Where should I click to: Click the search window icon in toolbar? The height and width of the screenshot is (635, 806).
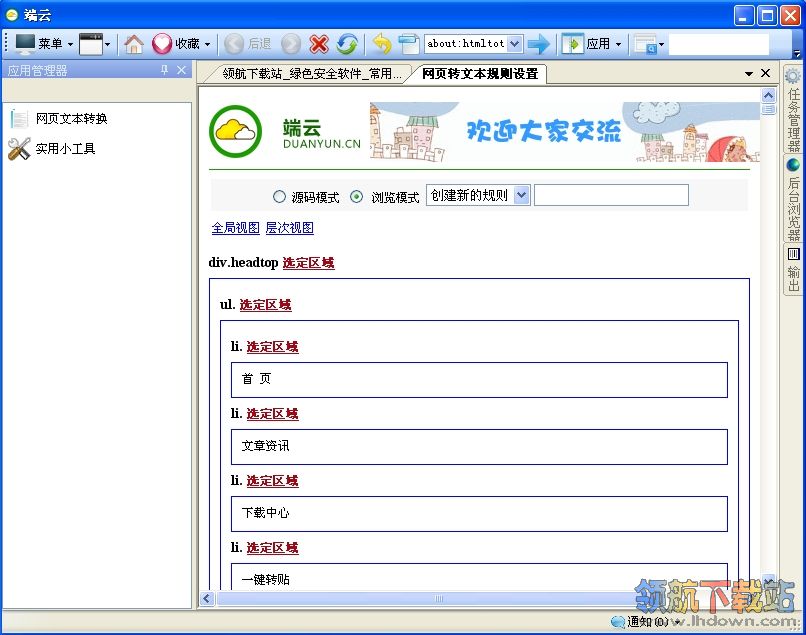pos(645,44)
